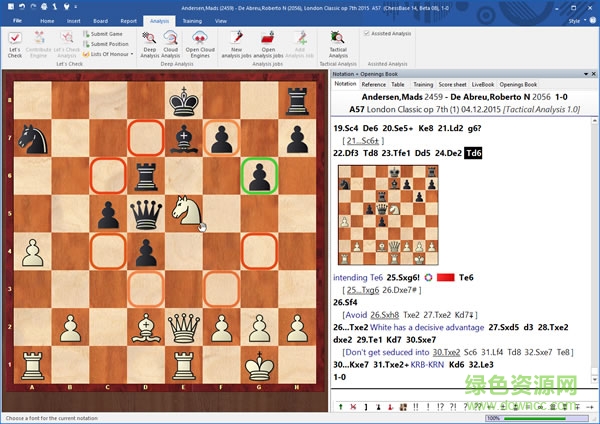Insert the ?! dubious move symbol

pos(453,407)
